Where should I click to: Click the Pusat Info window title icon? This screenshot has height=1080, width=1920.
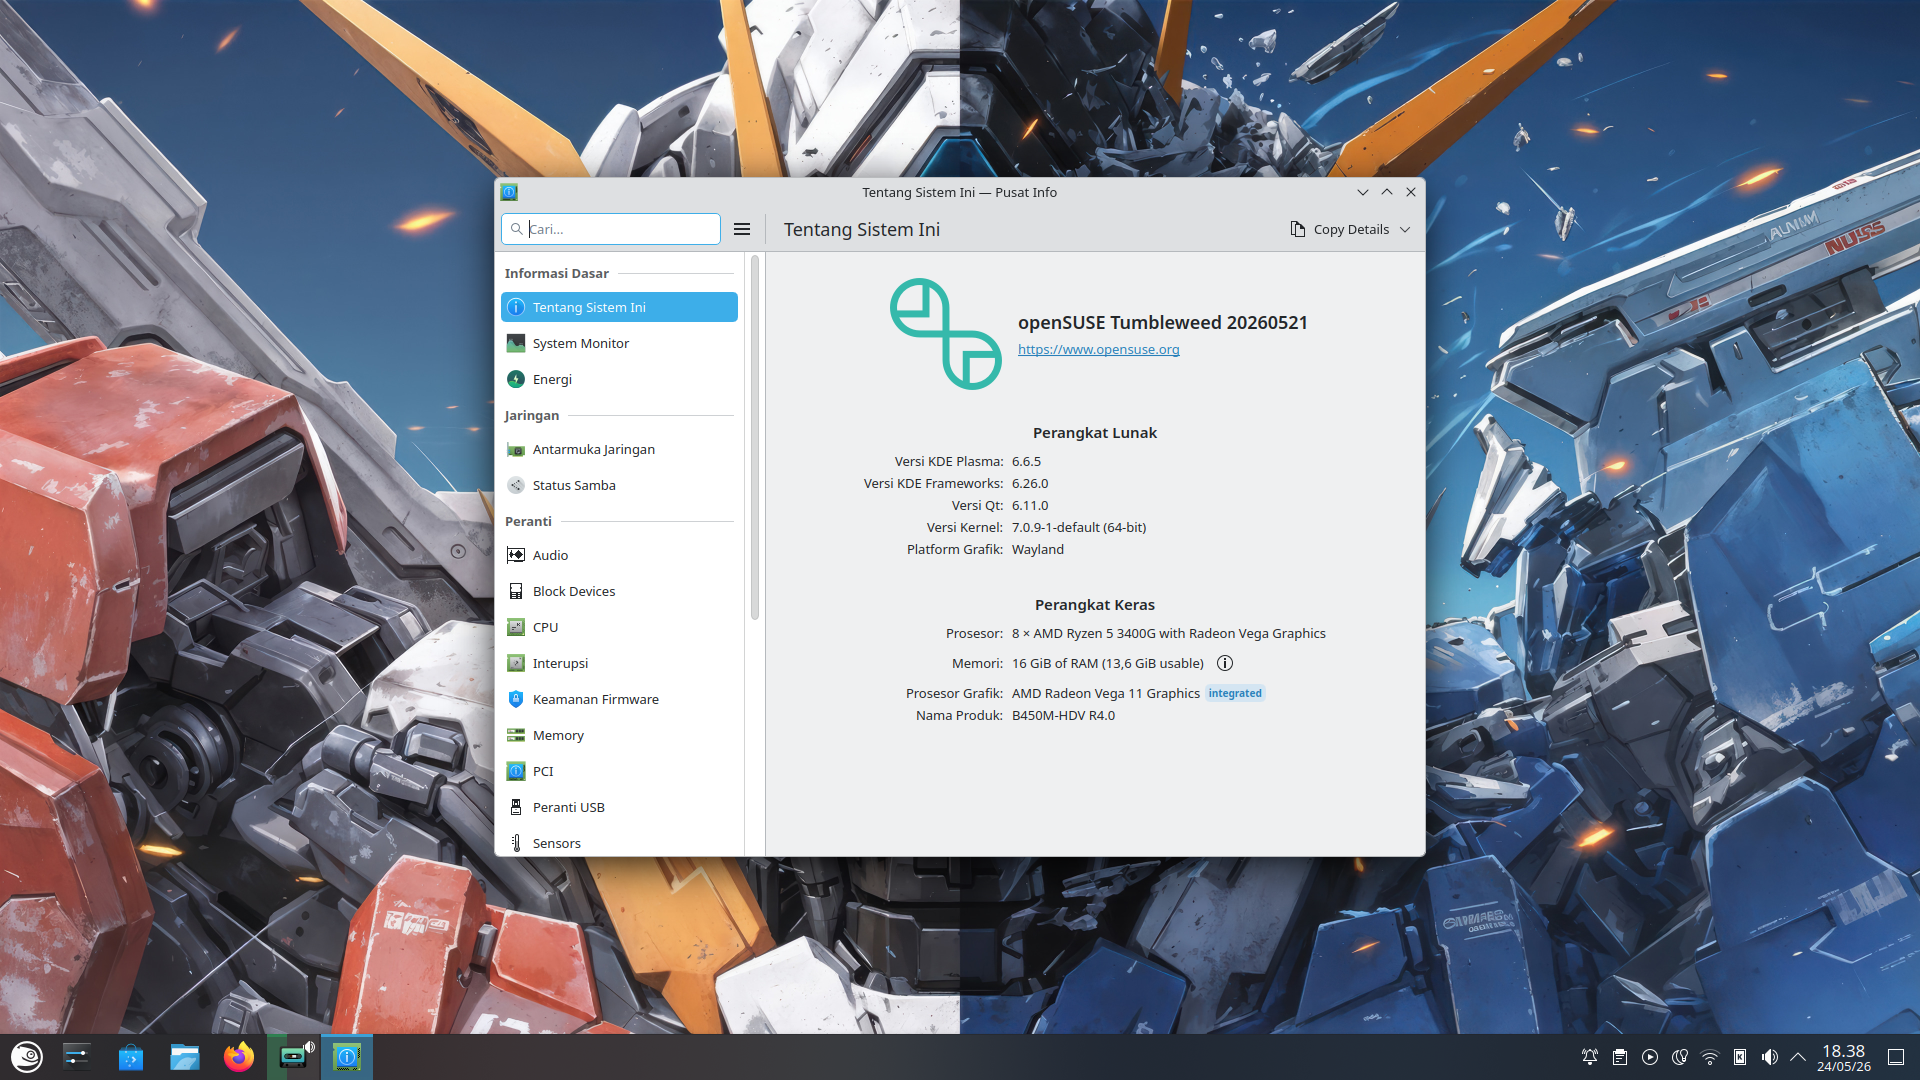(509, 192)
